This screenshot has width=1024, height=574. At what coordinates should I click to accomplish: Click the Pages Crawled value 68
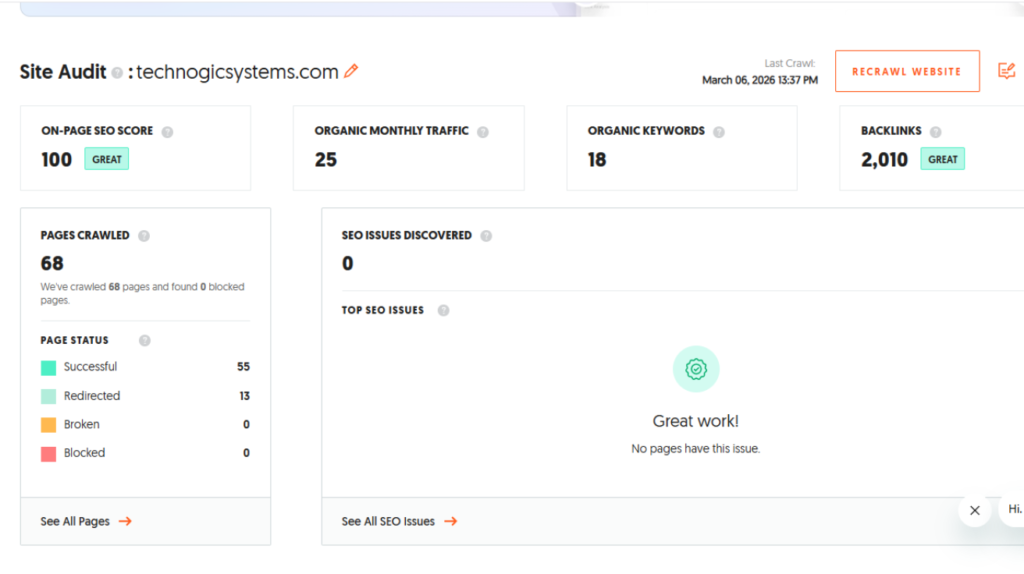52,263
